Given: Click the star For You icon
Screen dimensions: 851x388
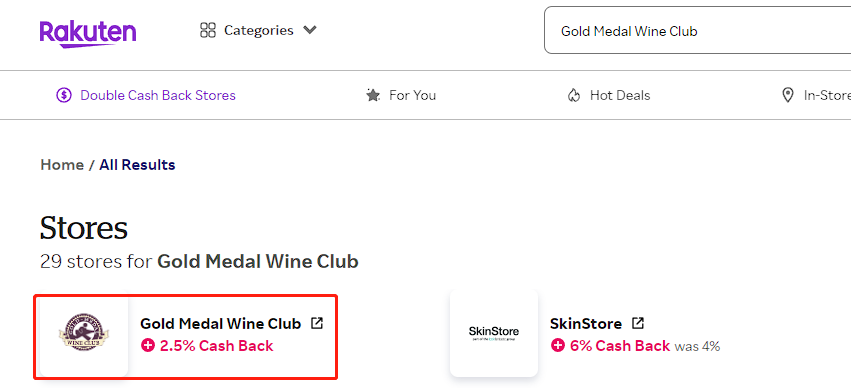Looking at the screenshot, I should 372,96.
